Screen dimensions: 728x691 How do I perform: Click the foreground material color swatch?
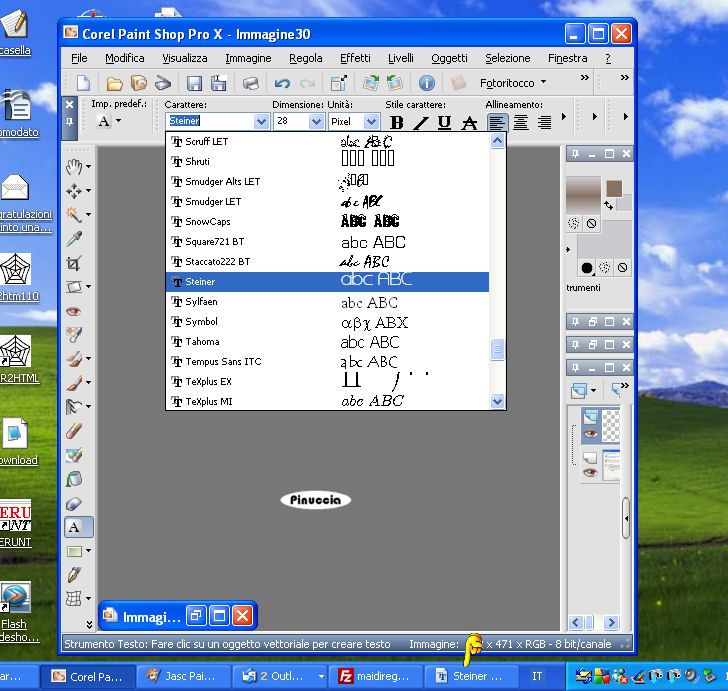(x=614, y=189)
